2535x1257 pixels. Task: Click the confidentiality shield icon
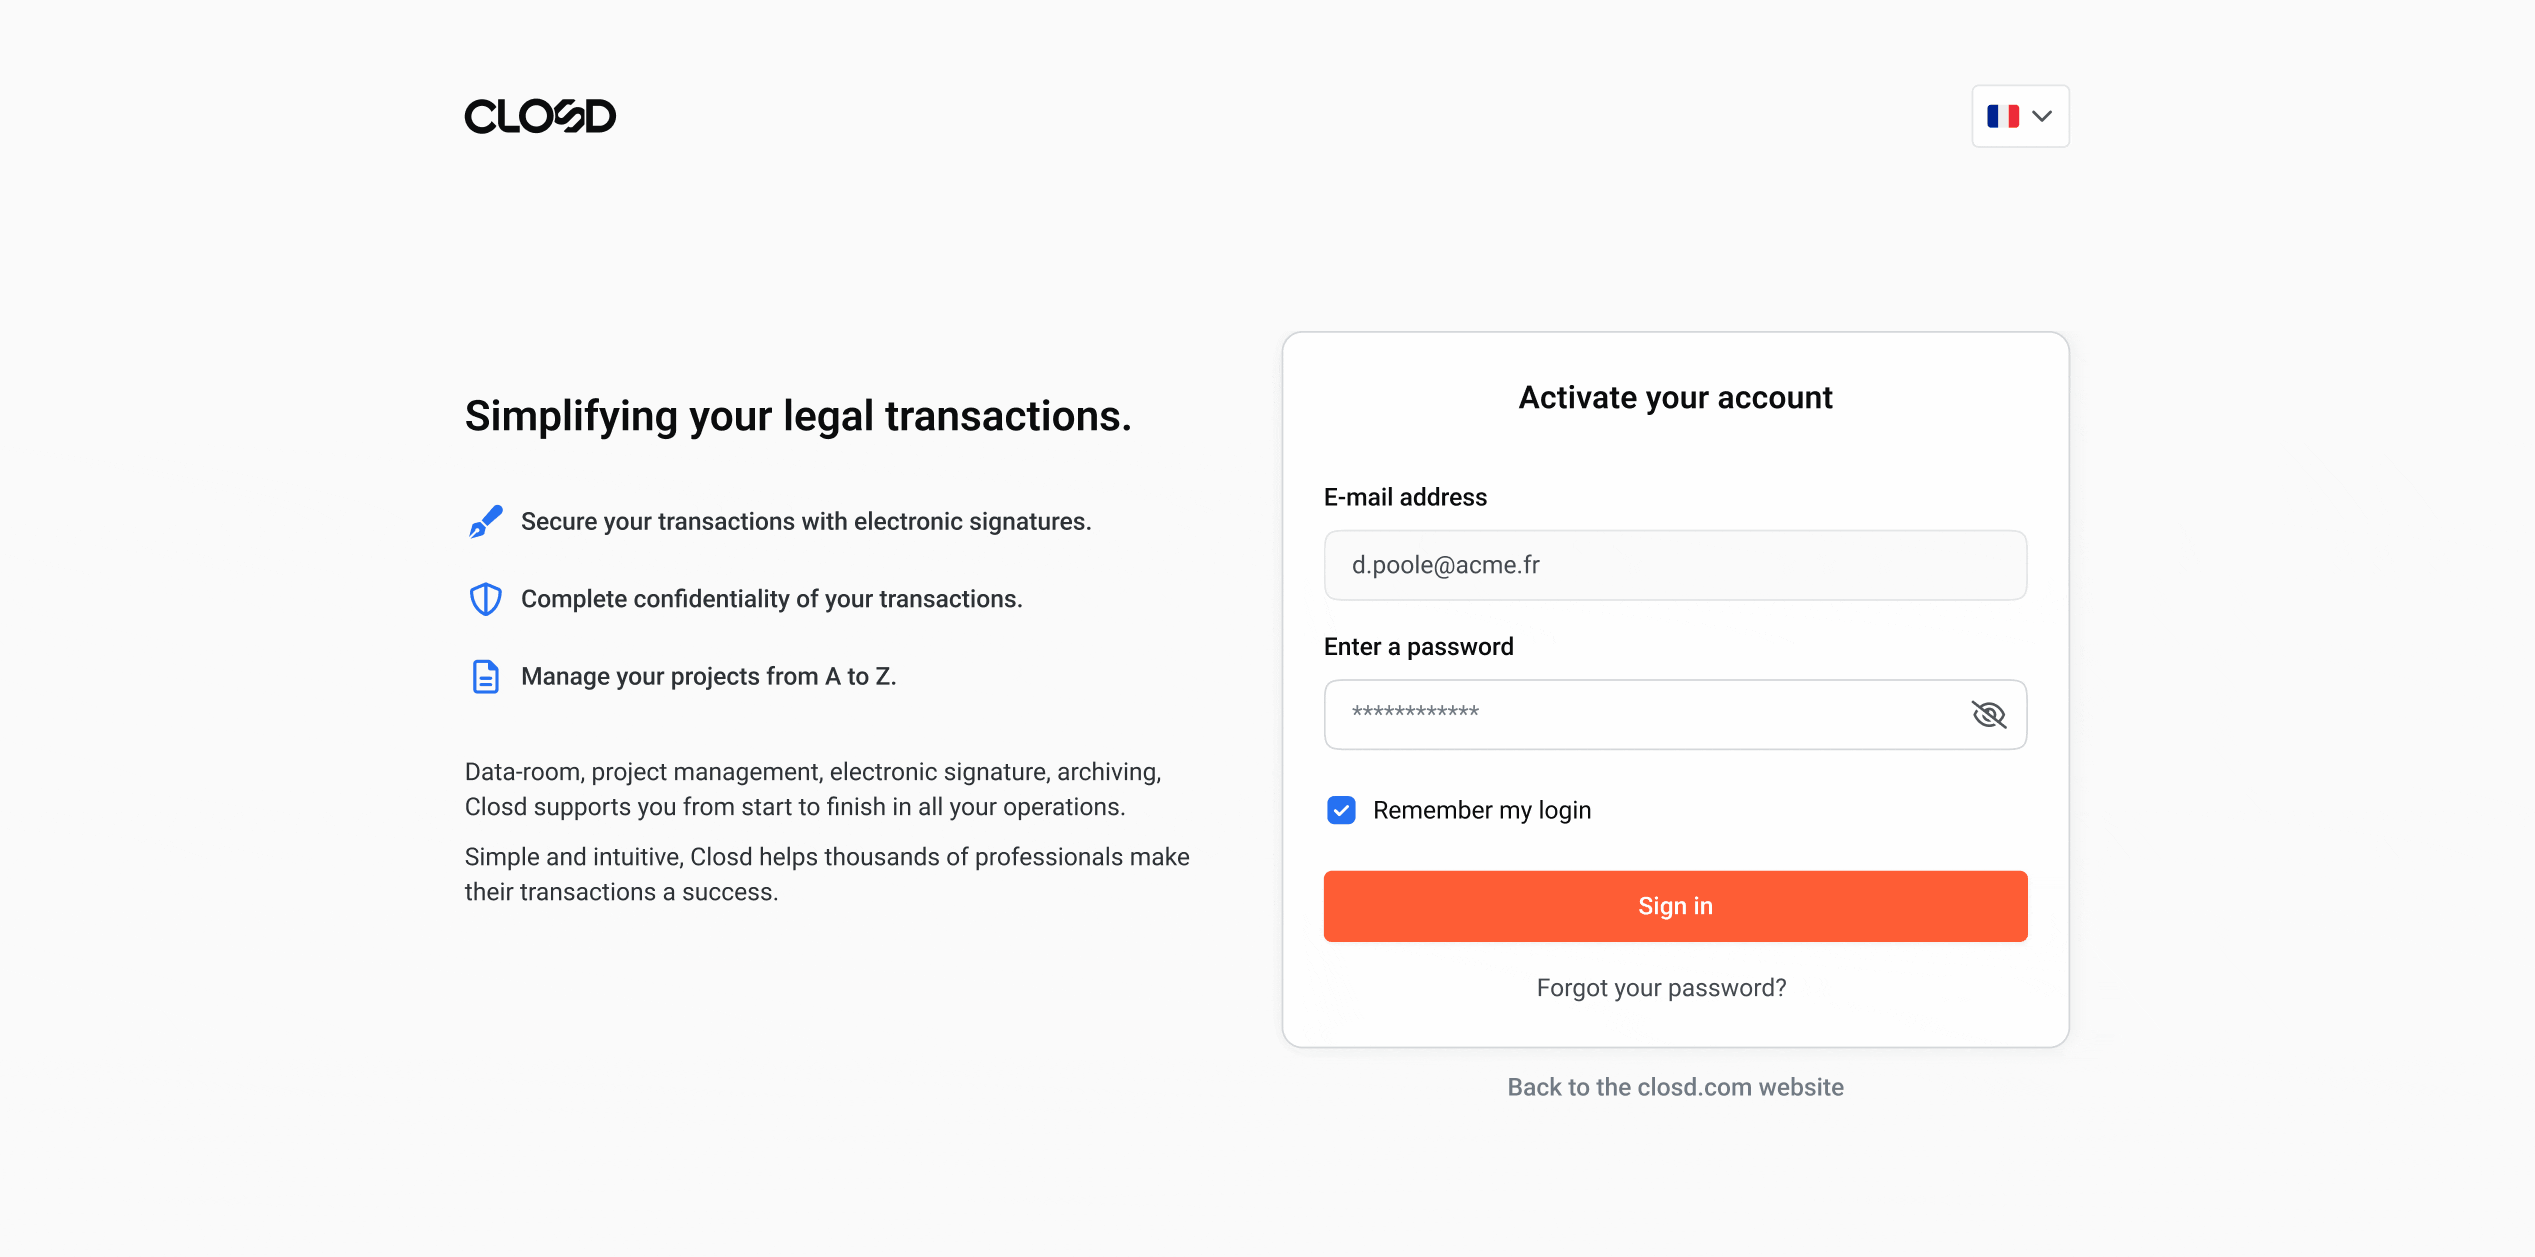click(486, 599)
